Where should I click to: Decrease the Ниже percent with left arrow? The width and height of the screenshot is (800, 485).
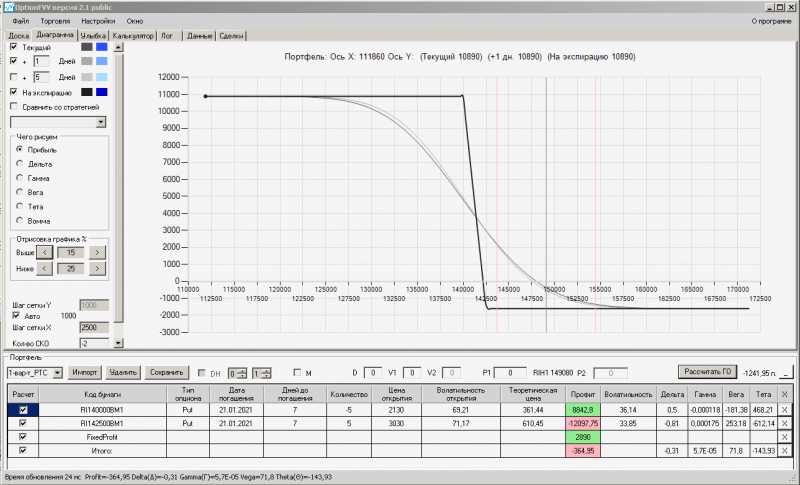(44, 269)
